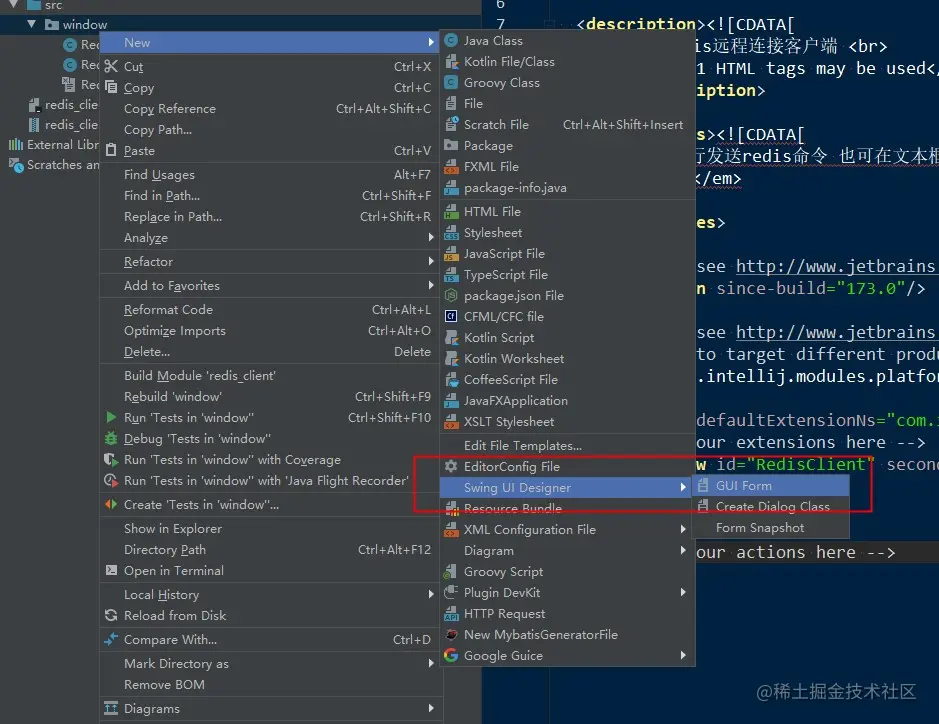Image resolution: width=939 pixels, height=724 pixels.
Task: Click the Paste clipboard icon
Action: point(111,150)
